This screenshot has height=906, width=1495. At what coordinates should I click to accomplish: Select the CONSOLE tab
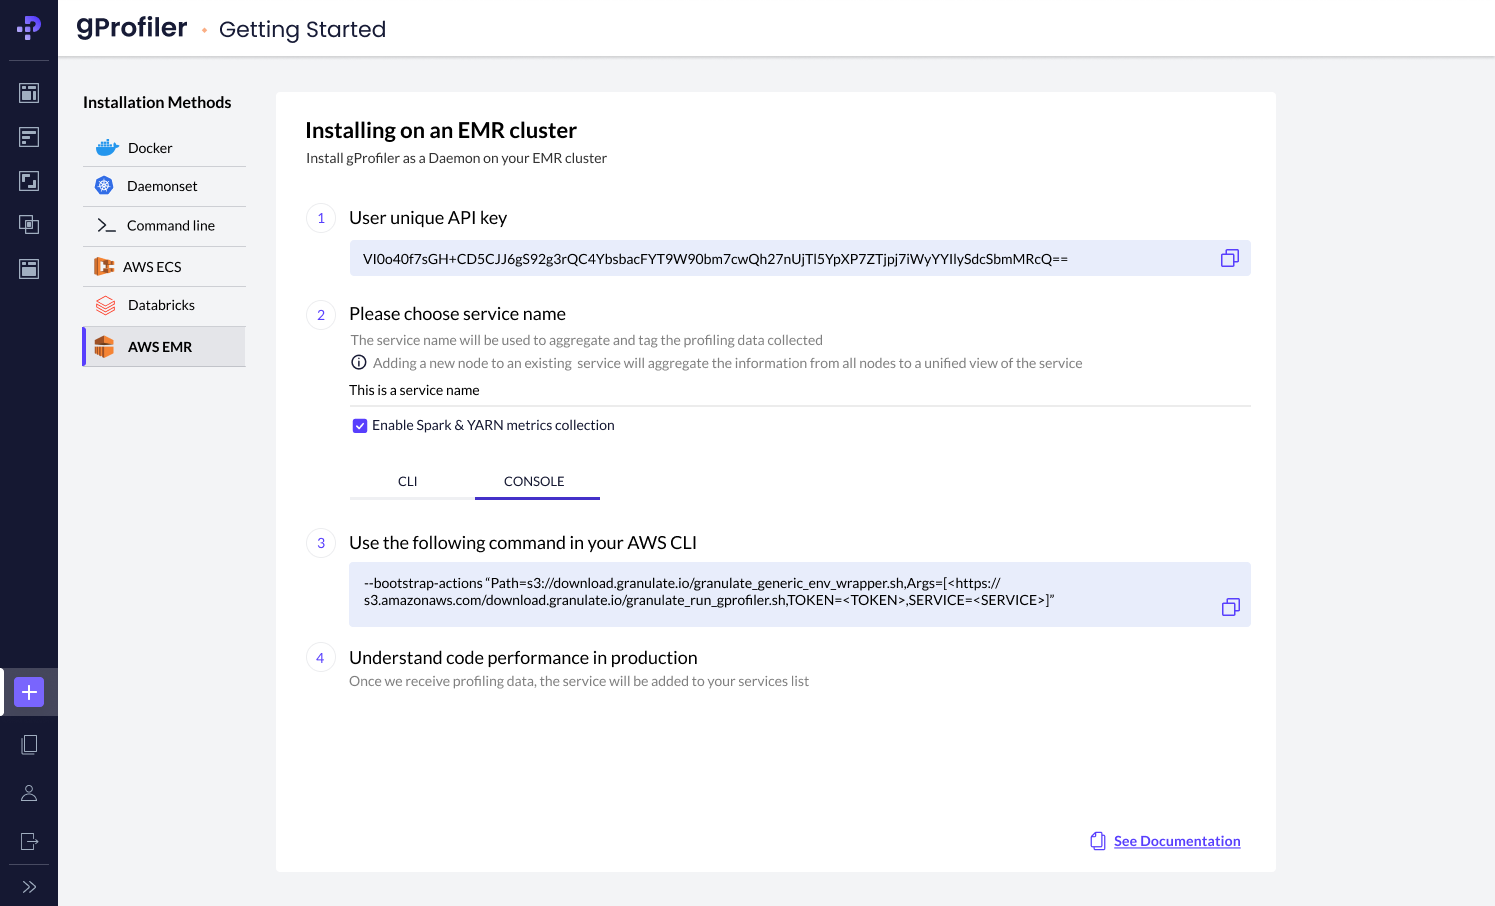coord(534,481)
